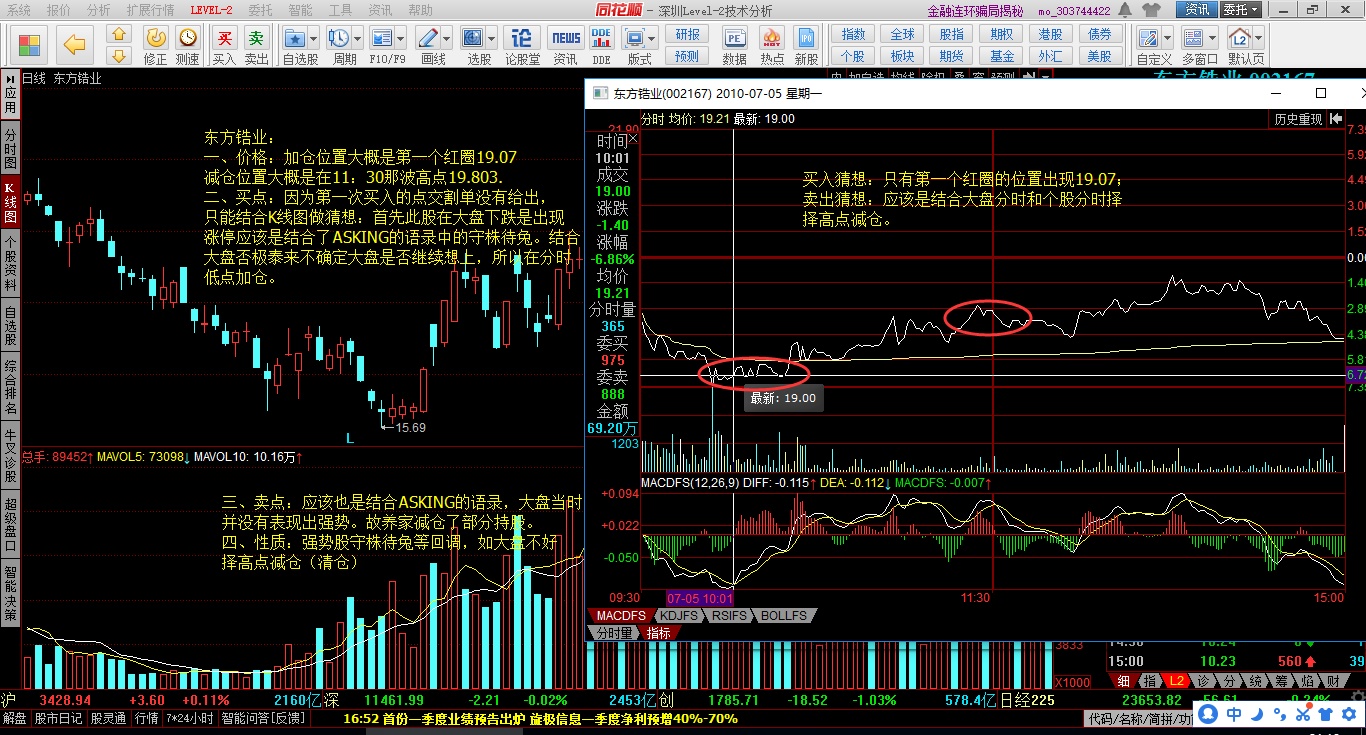Click the 港股 market button
This screenshot has height=735, width=1366.
tap(1050, 34)
